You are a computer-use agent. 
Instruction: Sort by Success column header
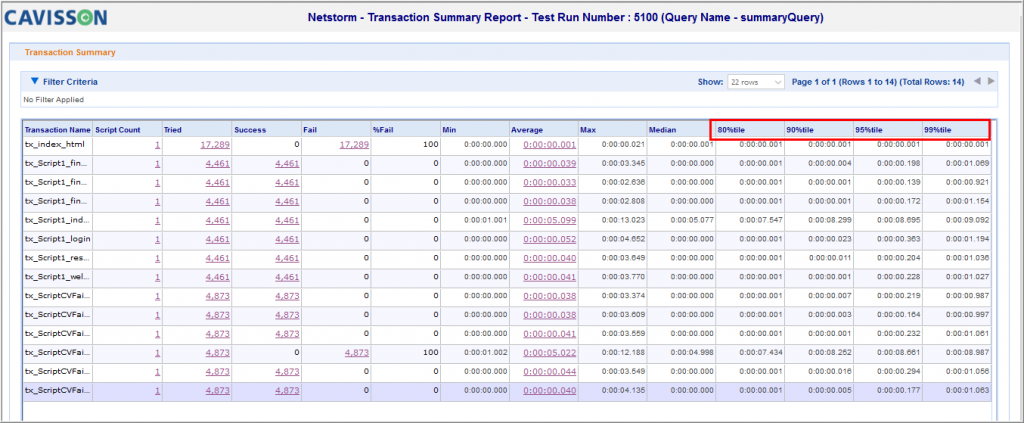coord(250,130)
